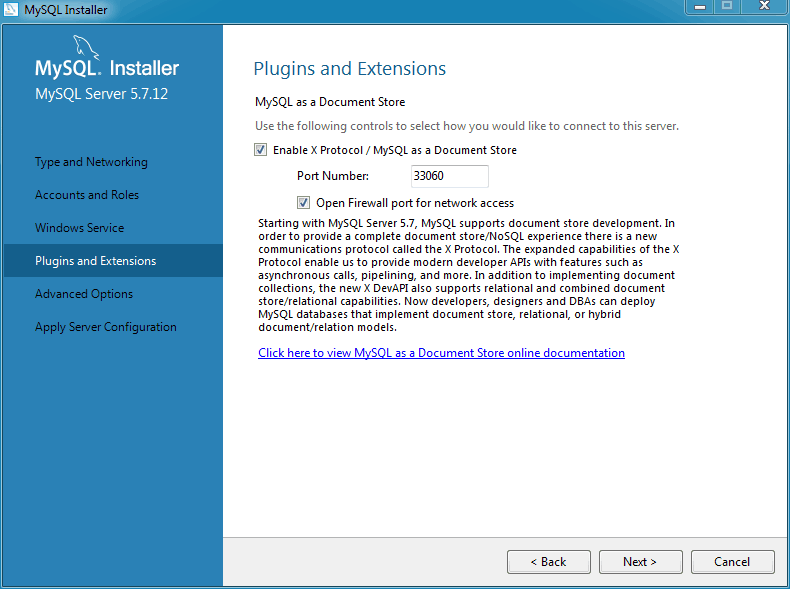The height and width of the screenshot is (589, 790).
Task: Click the "MySQL Server 5.7.12" sidebar text
Action: pyautogui.click(x=101, y=94)
